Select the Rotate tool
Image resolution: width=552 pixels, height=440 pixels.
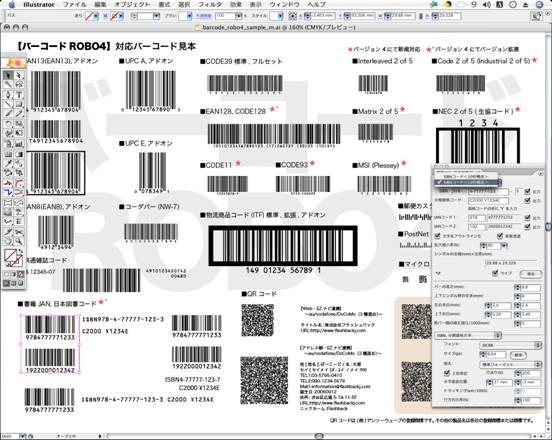(x=8, y=124)
